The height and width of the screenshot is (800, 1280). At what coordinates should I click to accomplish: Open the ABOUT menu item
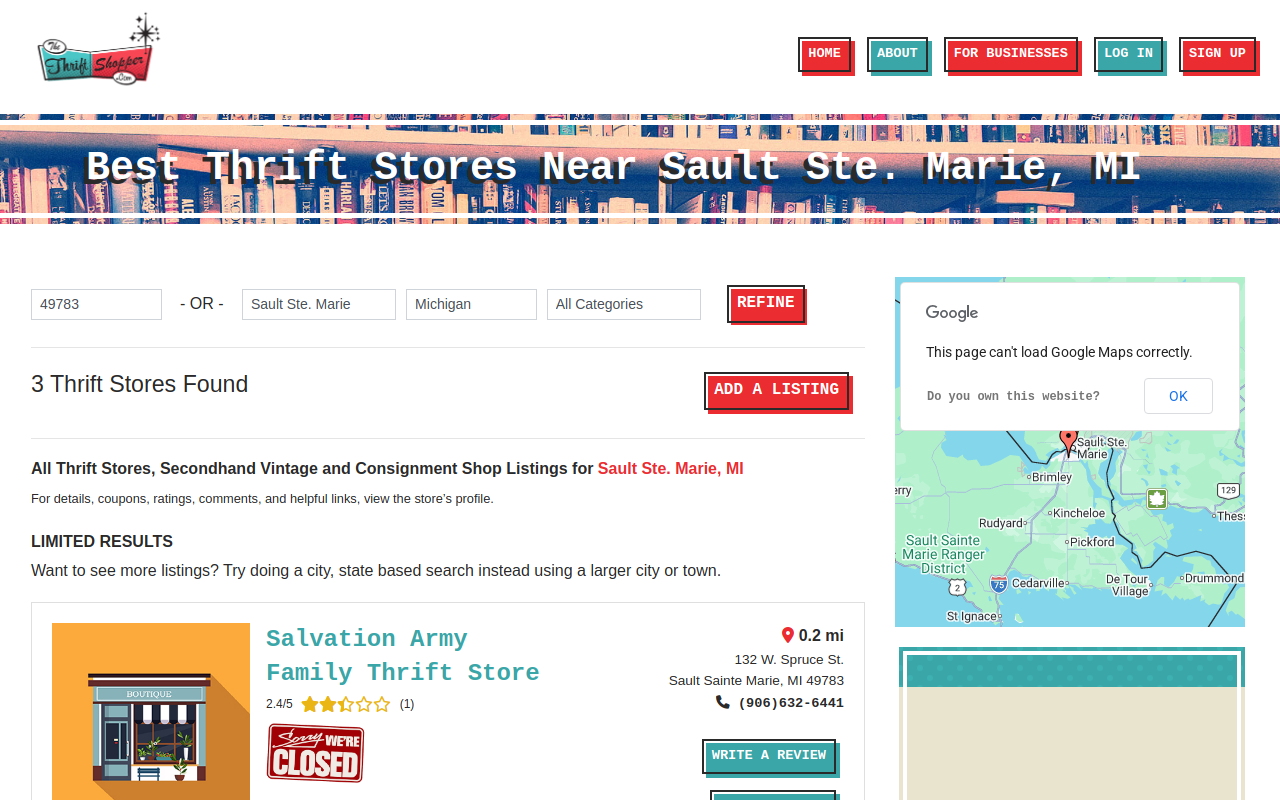(897, 54)
